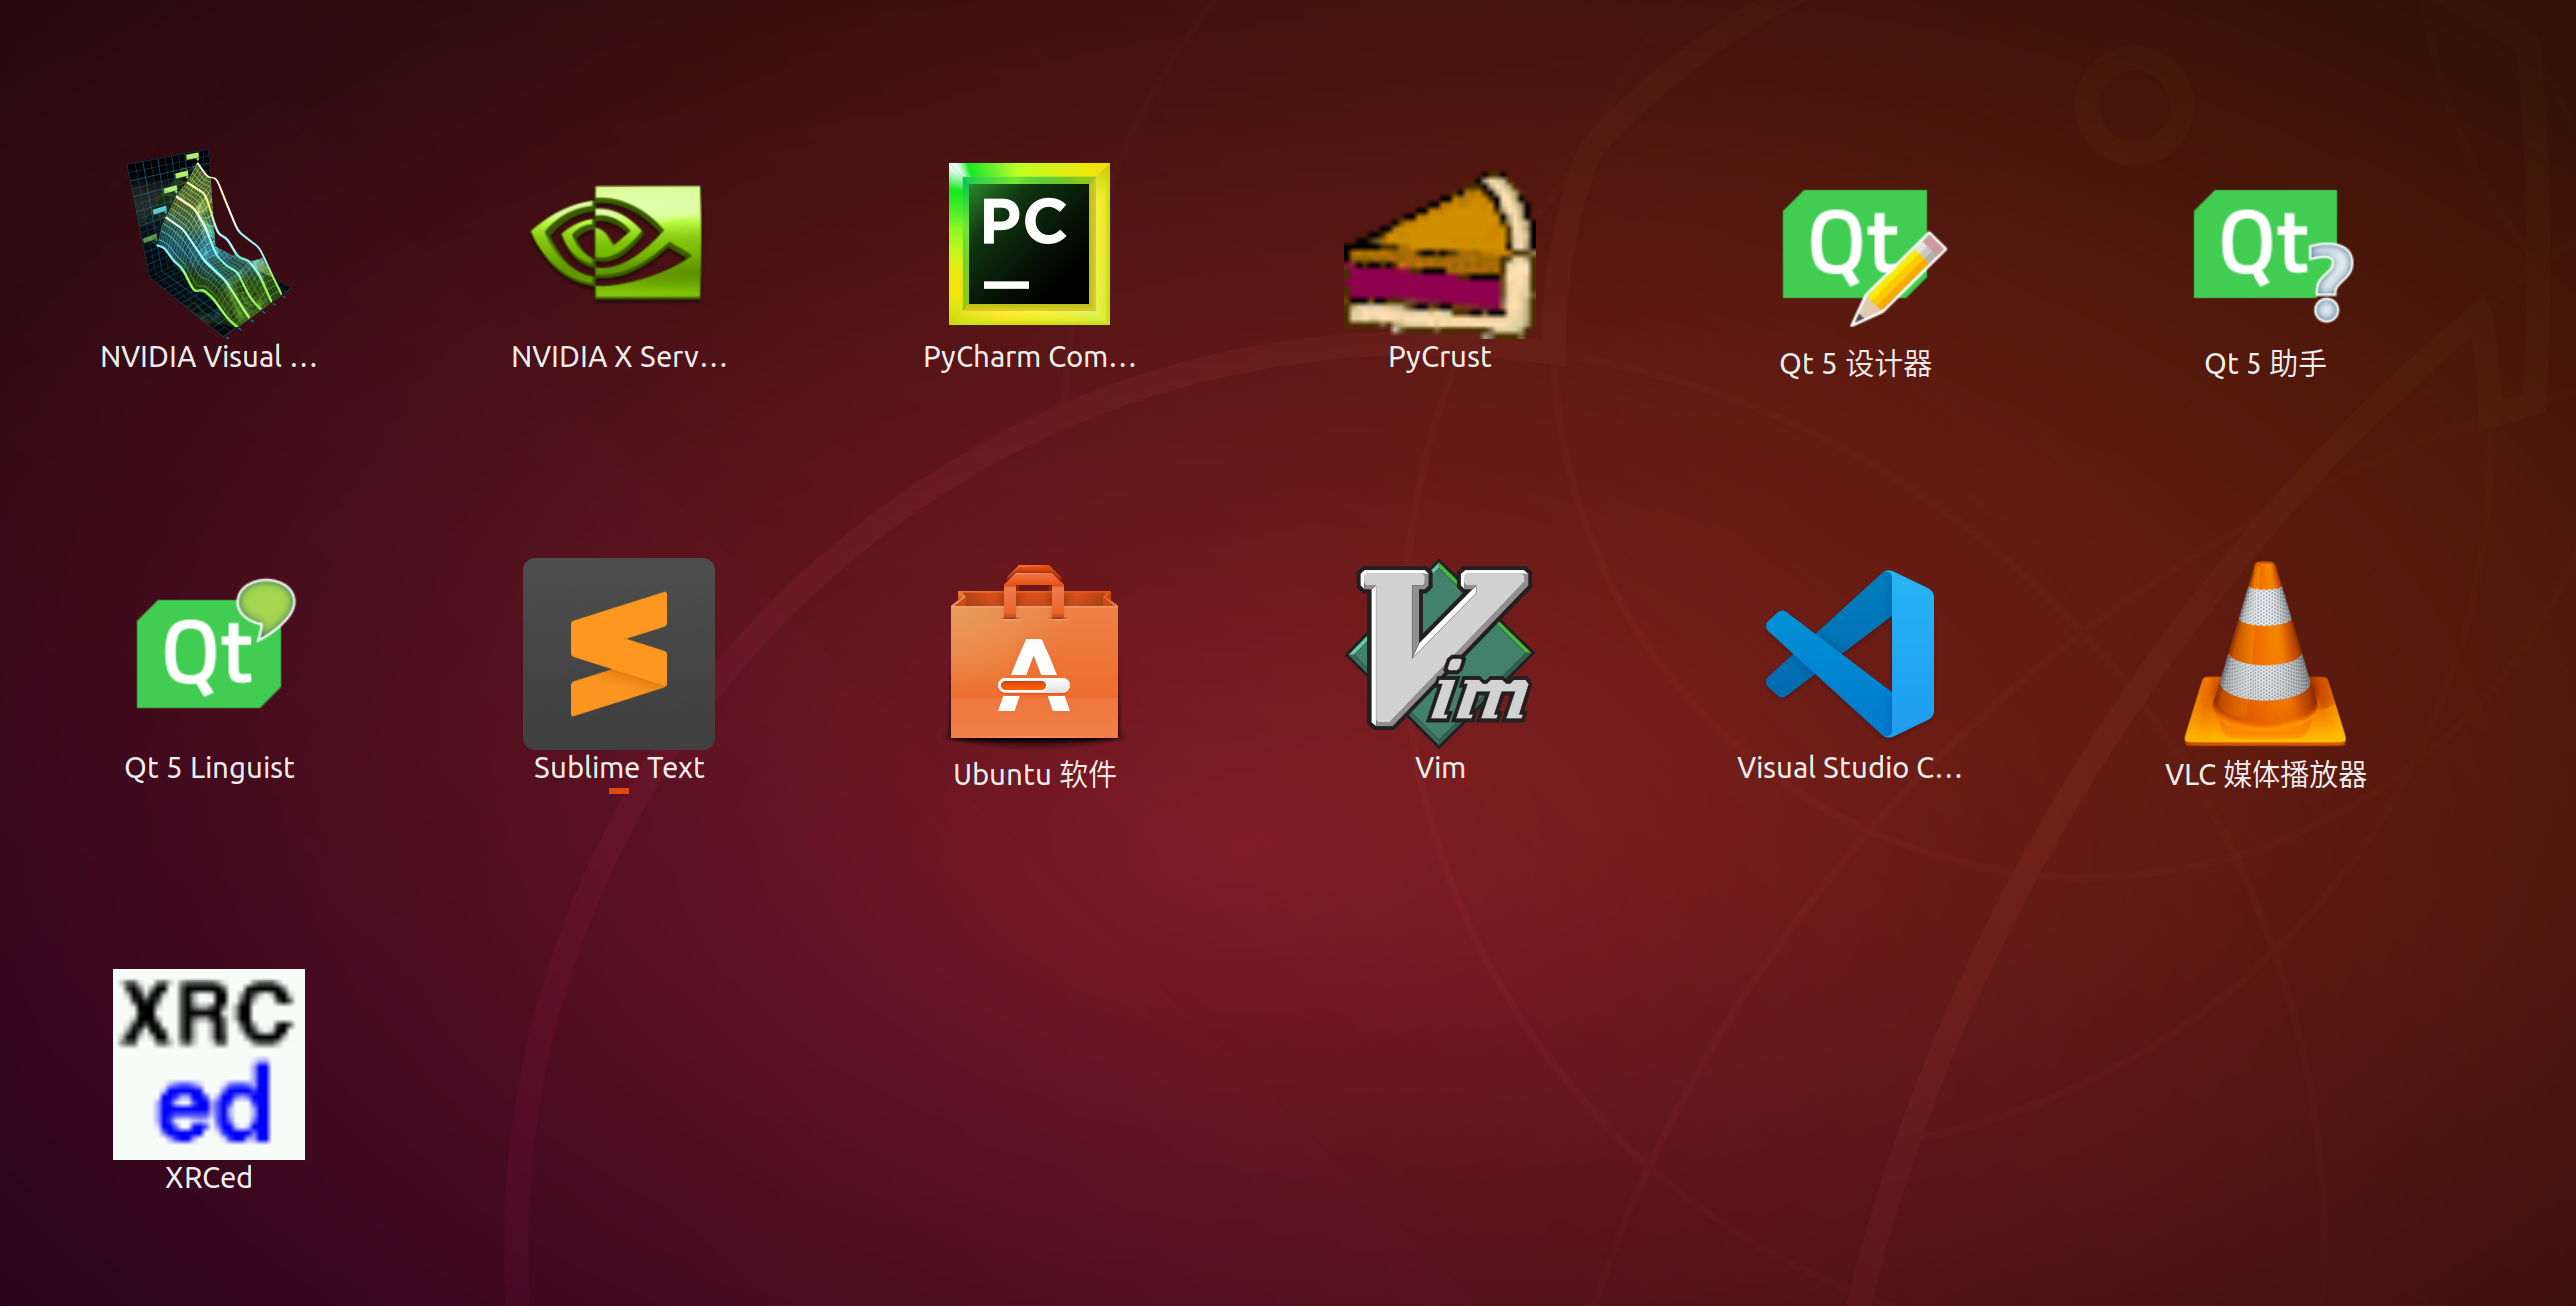Click the "XRCed" text label
This screenshot has width=2576, height=1306.
coord(208,1178)
